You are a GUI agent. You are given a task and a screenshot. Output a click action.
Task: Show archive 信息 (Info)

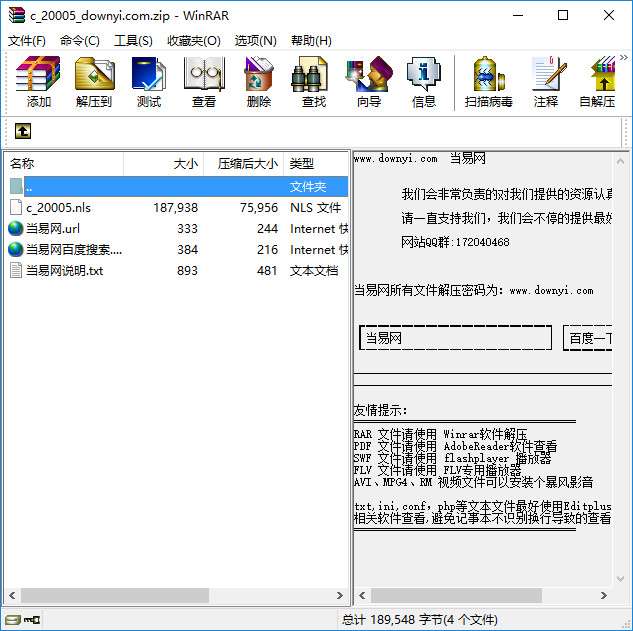click(423, 82)
